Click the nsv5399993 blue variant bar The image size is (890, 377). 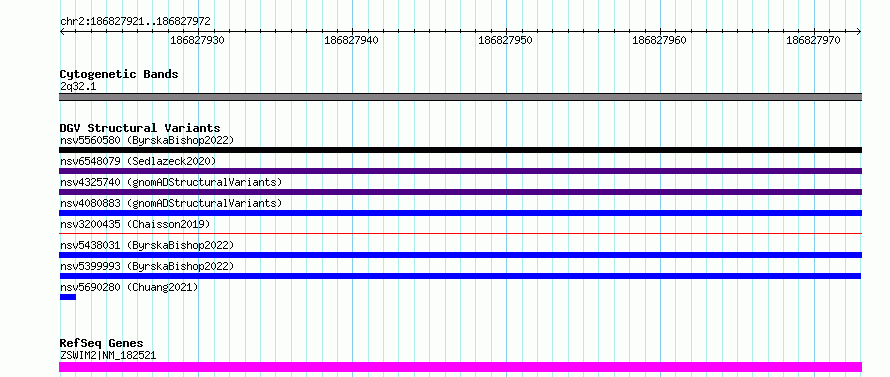coord(460,276)
